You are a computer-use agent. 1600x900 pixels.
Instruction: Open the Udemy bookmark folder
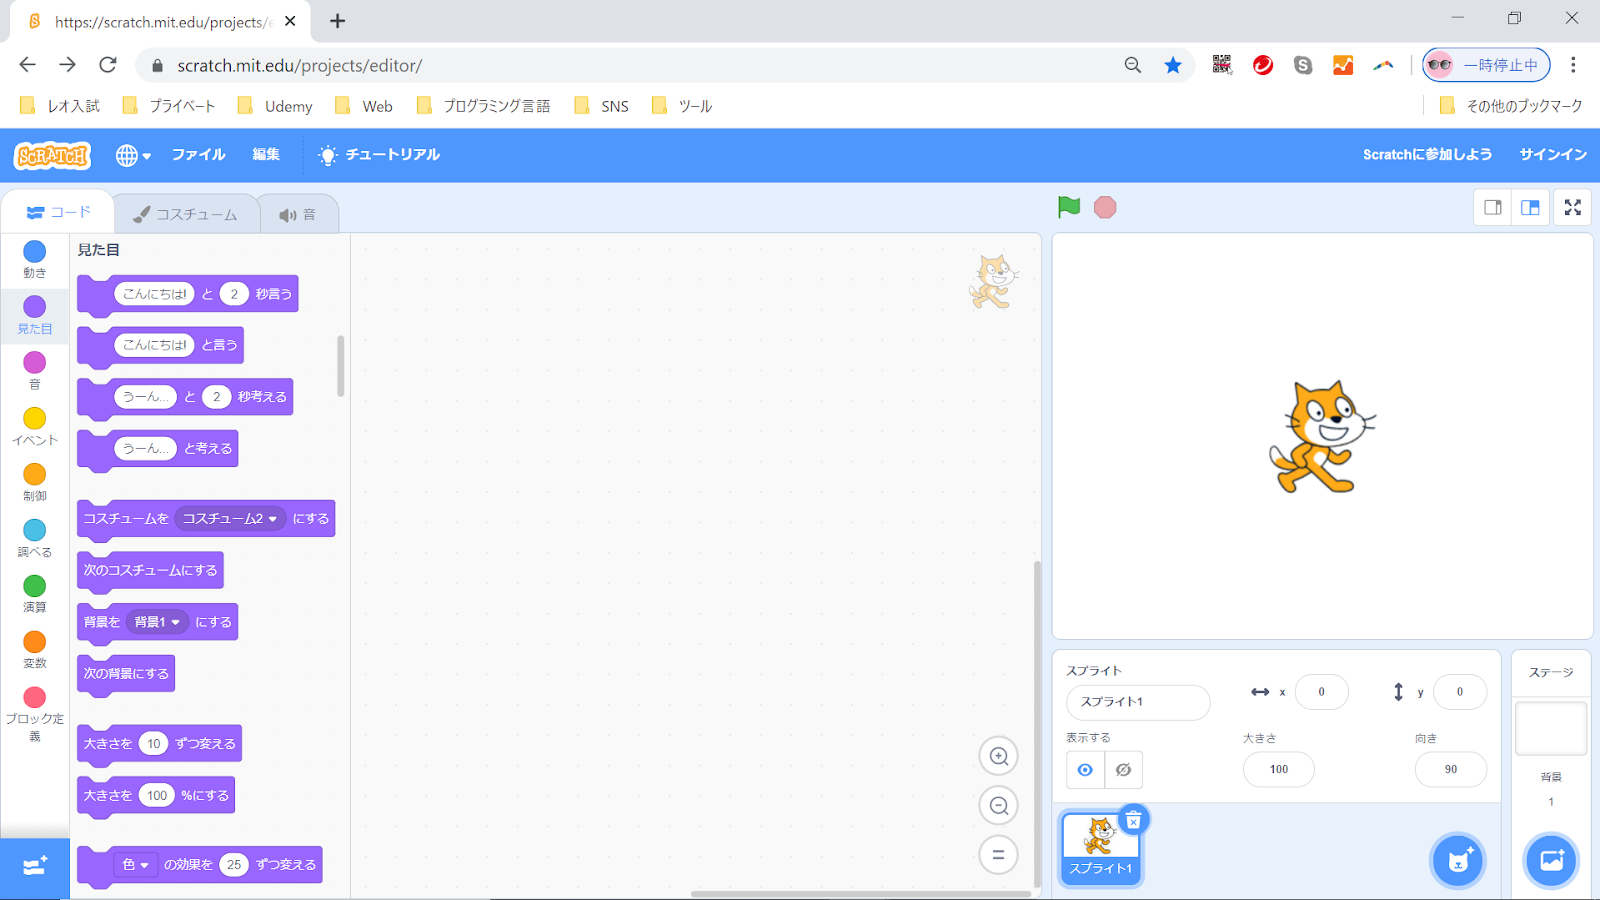pyautogui.click(x=275, y=106)
